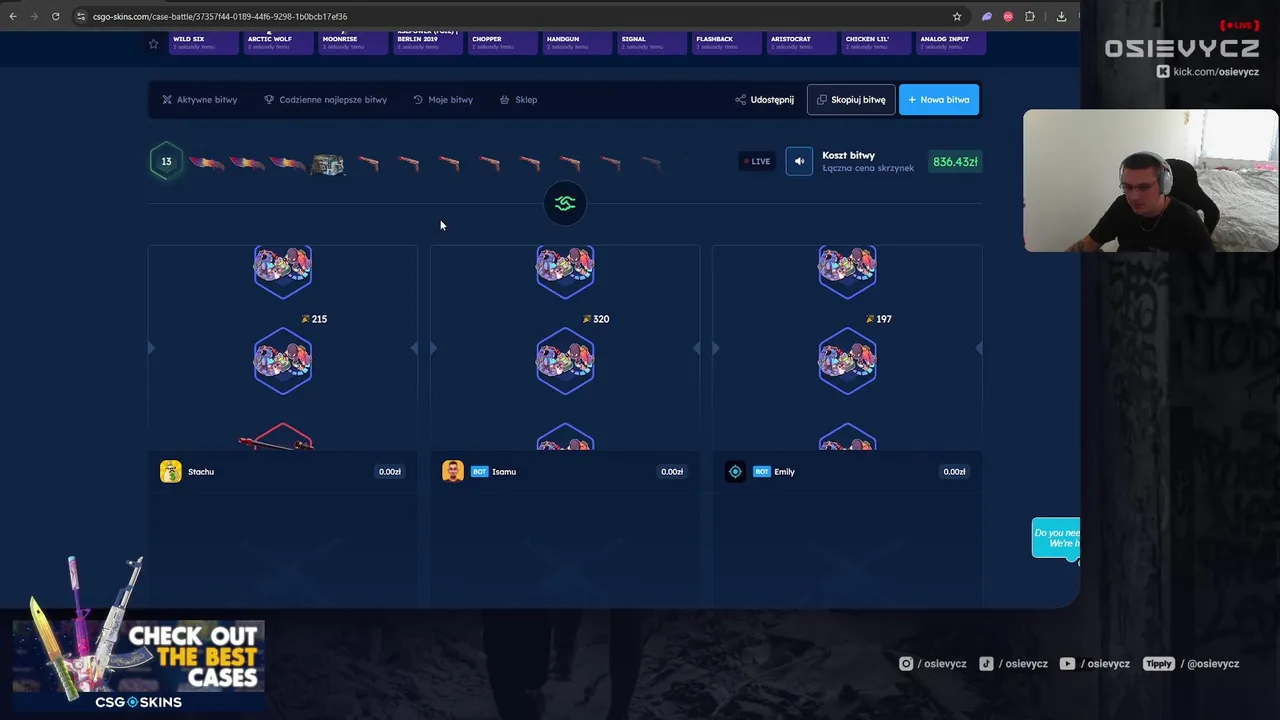Click Stachu's 0.00zł total
The width and height of the screenshot is (1280, 720).
tap(390, 472)
